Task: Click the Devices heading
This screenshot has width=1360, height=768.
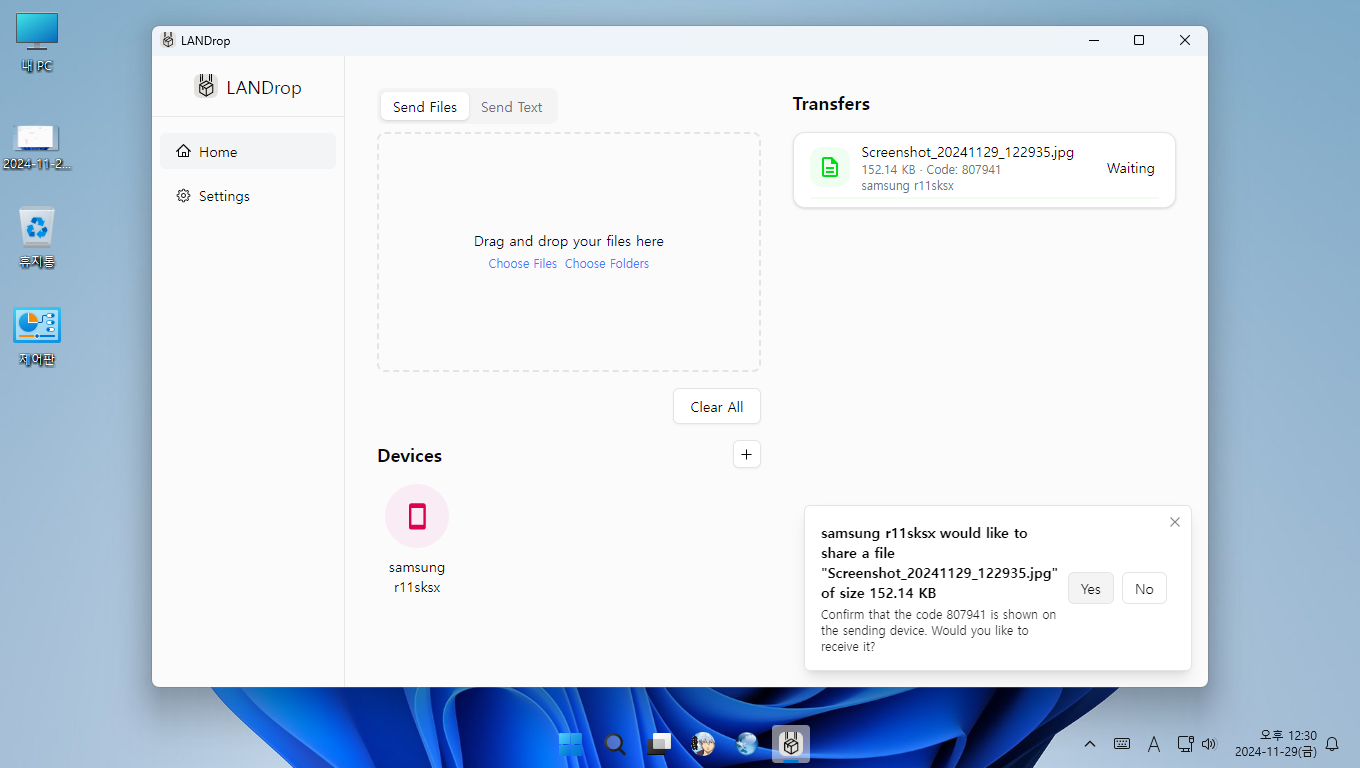Action: pos(409,456)
